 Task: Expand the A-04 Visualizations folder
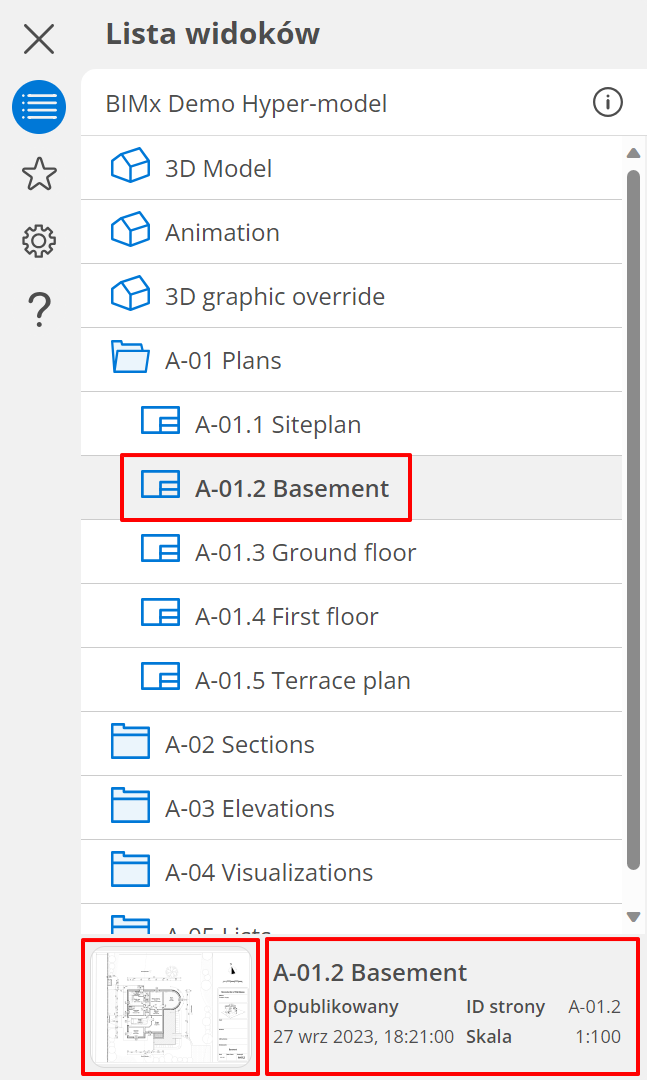pos(268,872)
